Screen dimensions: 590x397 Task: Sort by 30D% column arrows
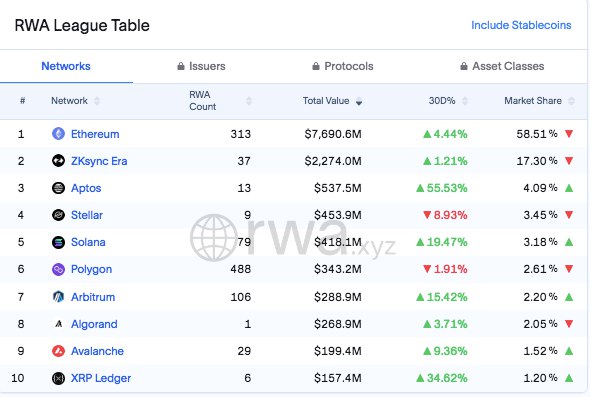click(465, 101)
